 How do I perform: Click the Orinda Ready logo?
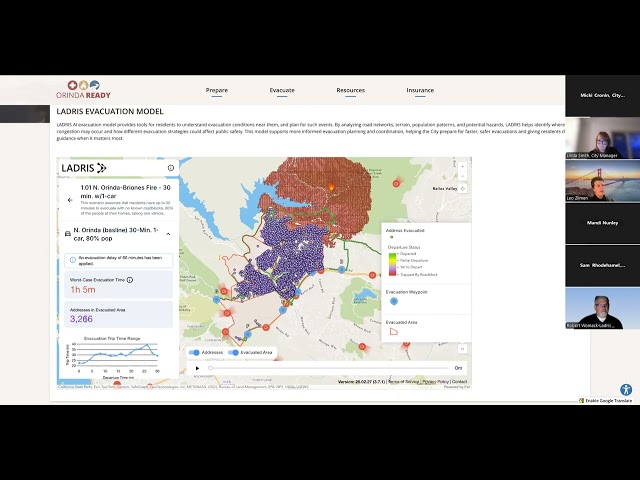click(x=83, y=90)
